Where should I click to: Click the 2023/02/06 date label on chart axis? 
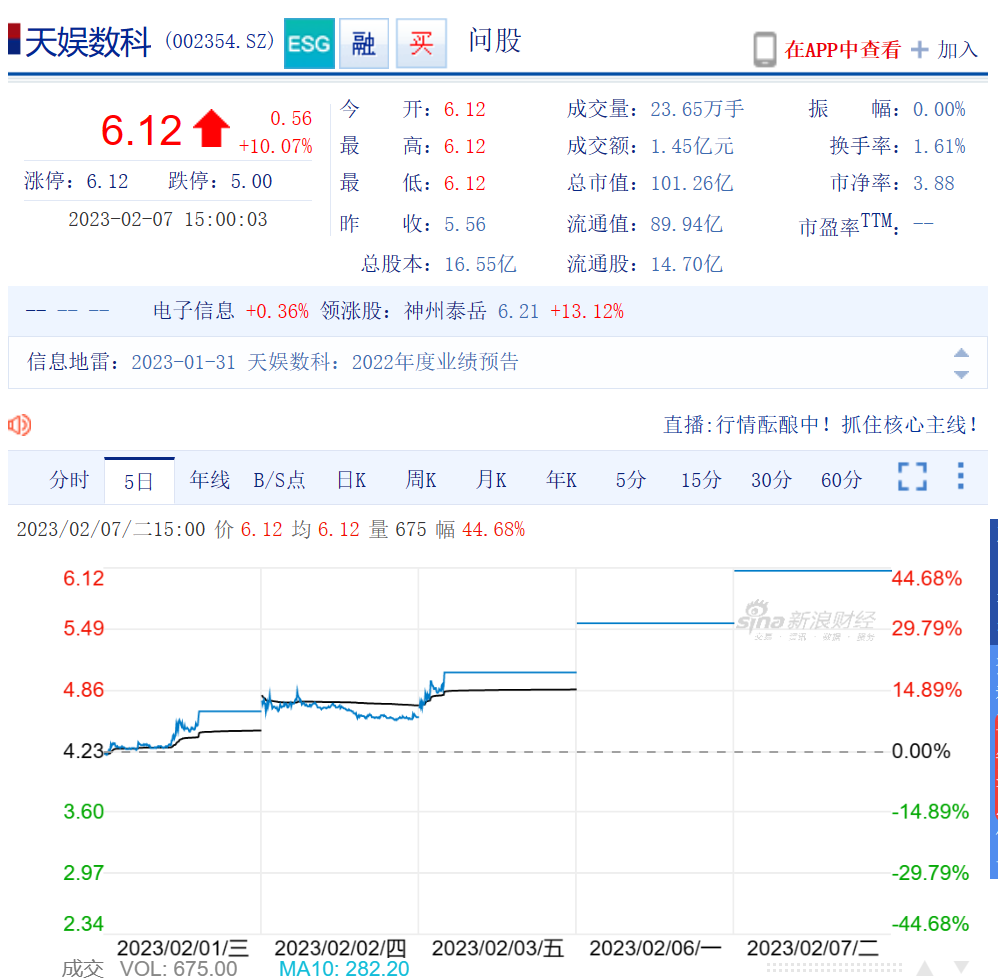point(655,948)
